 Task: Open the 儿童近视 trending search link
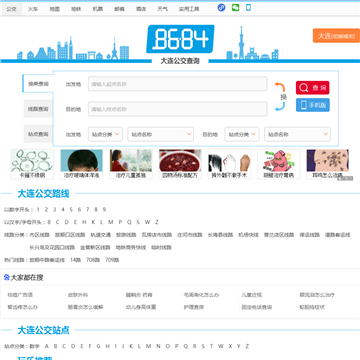pos(252,295)
